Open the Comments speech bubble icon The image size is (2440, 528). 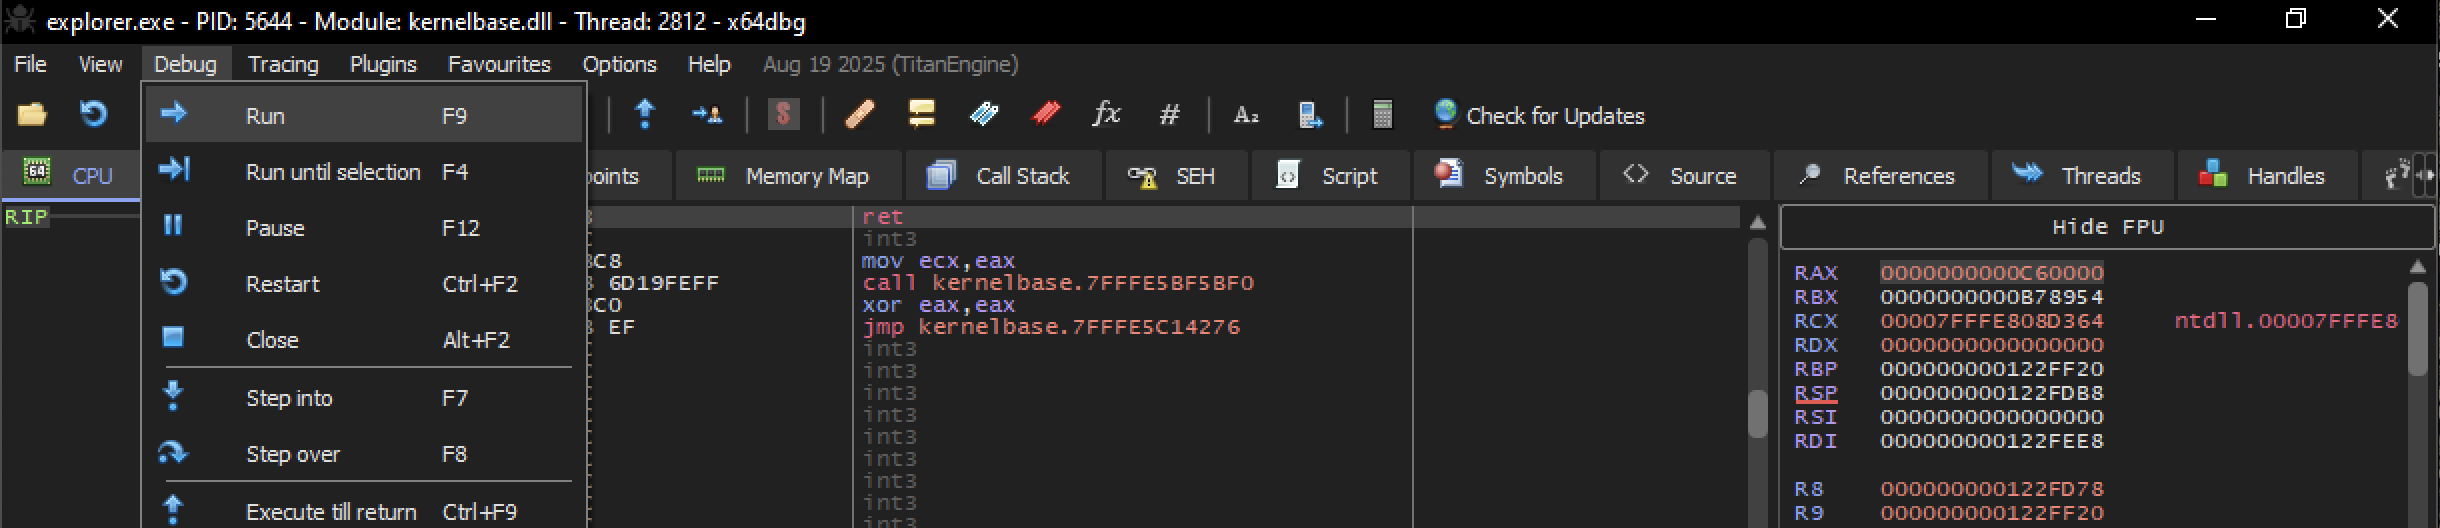(921, 115)
